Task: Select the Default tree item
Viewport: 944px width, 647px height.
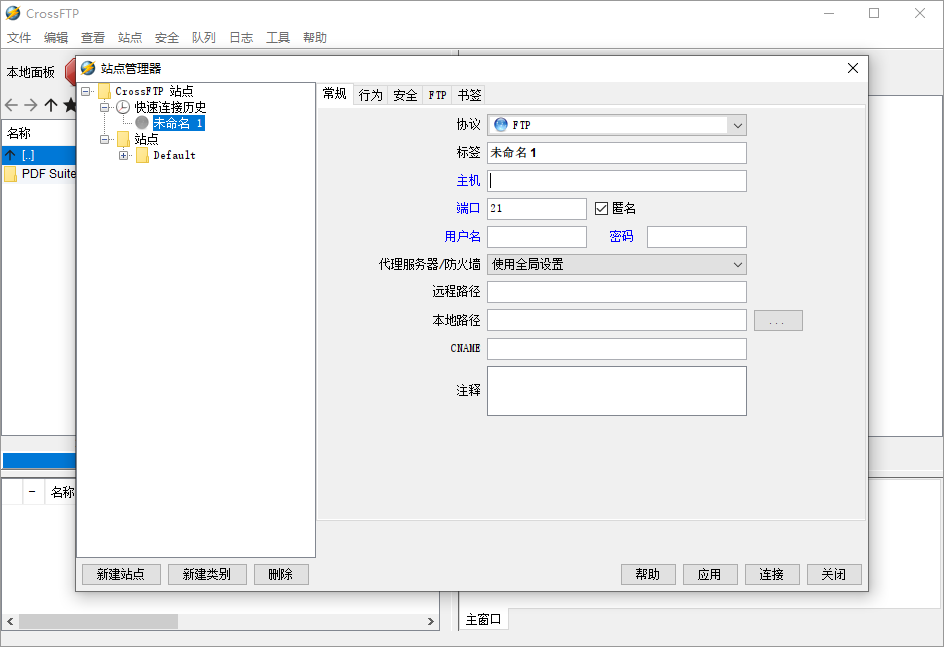Action: (175, 155)
